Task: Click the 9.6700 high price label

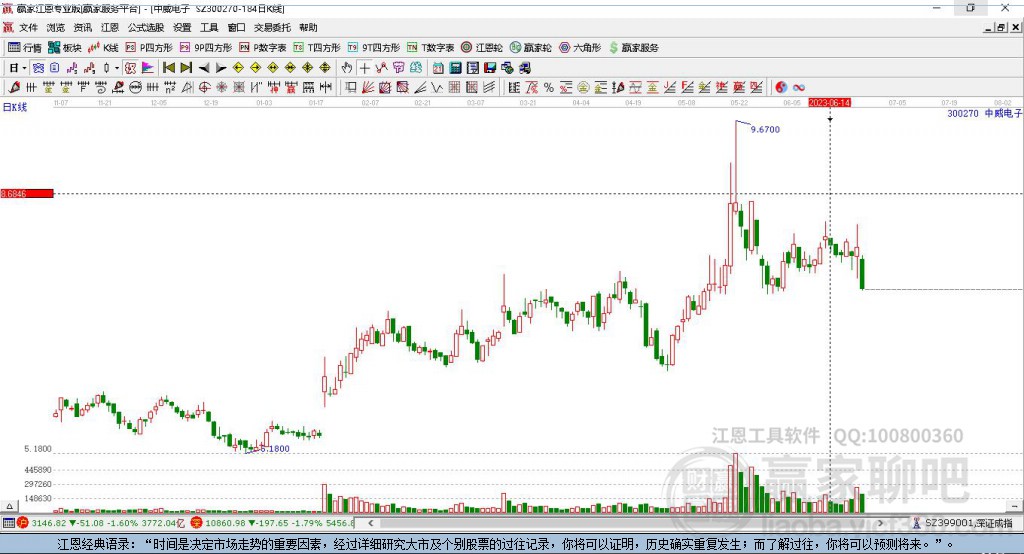Action: 765,129
